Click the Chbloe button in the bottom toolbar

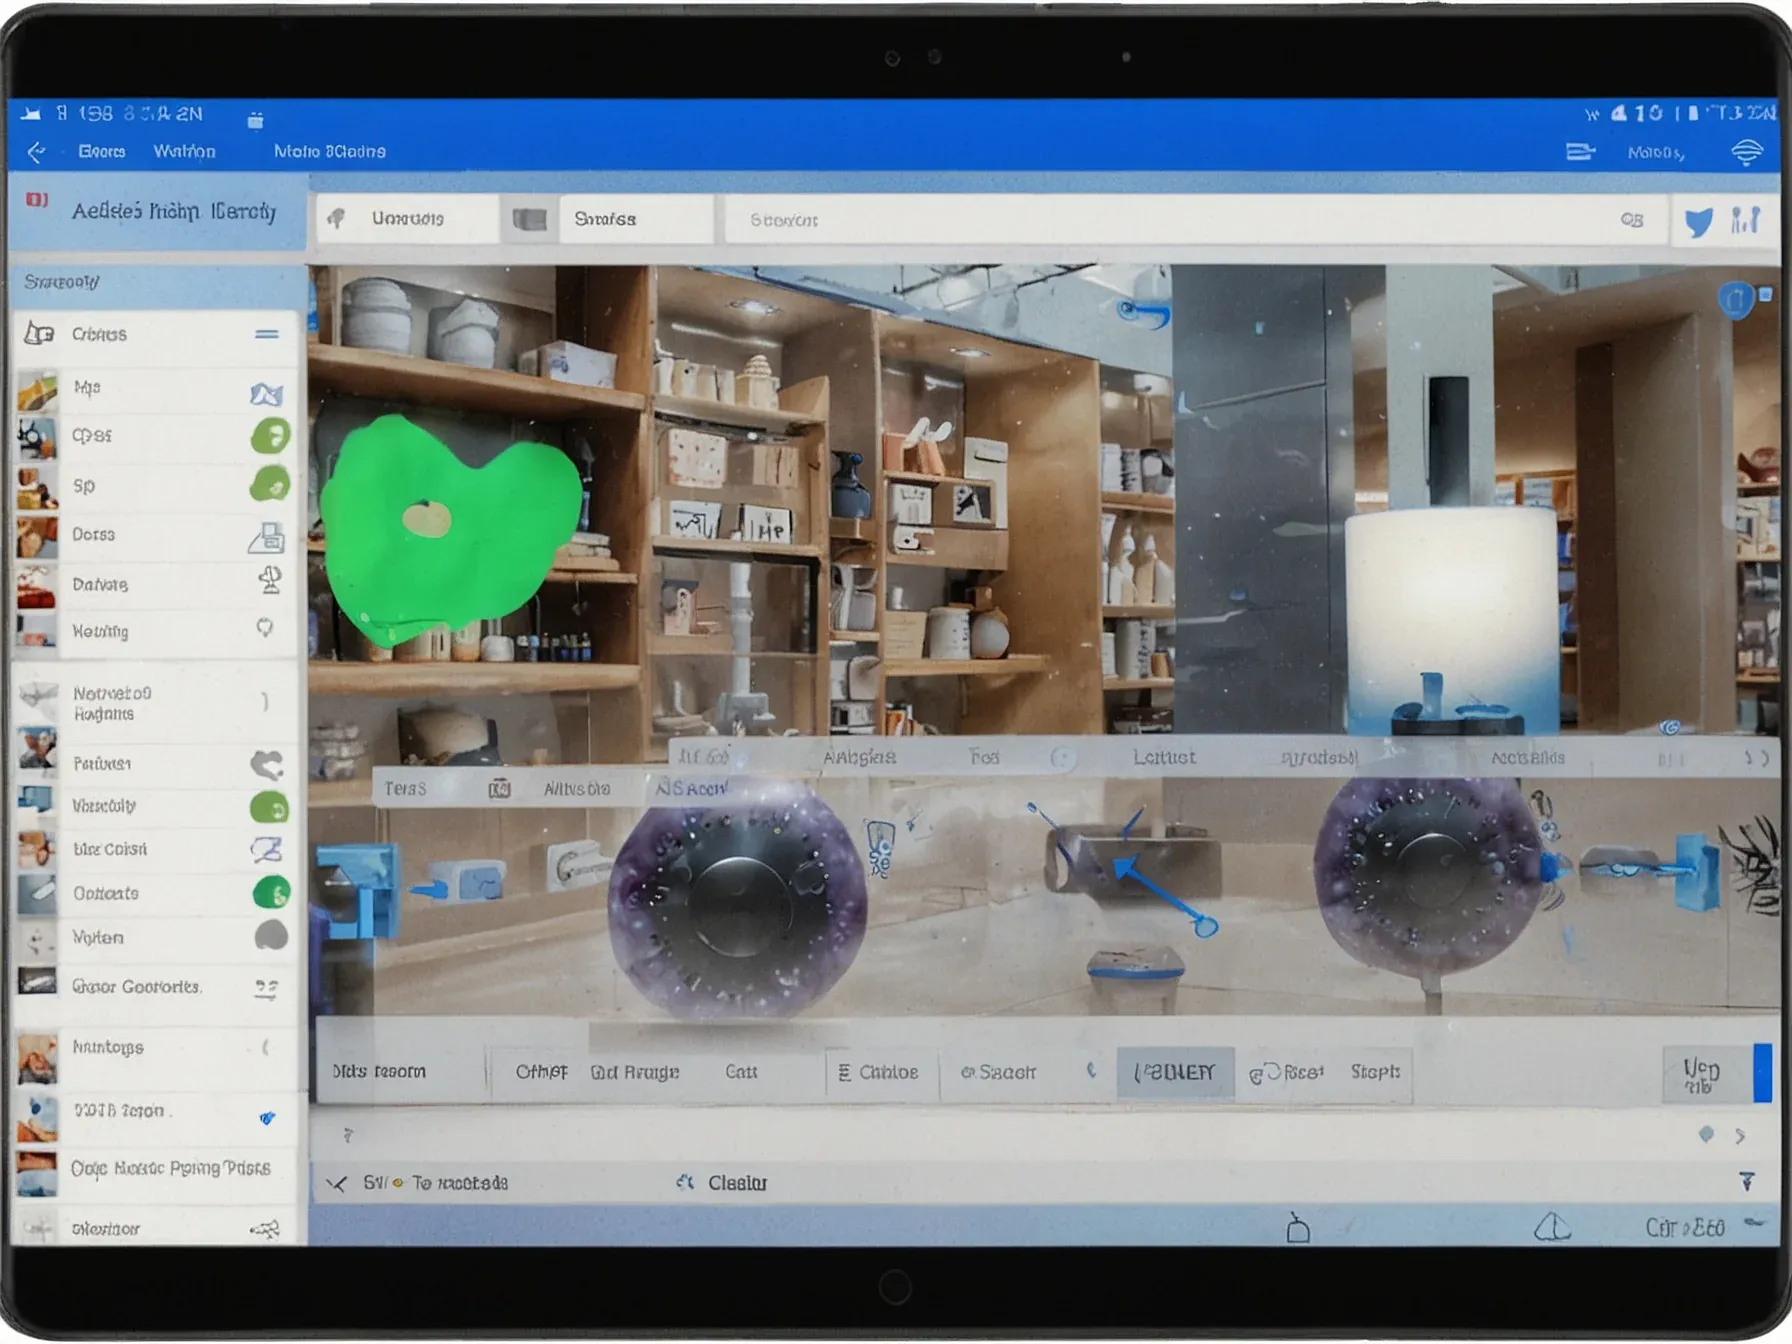878,1072
